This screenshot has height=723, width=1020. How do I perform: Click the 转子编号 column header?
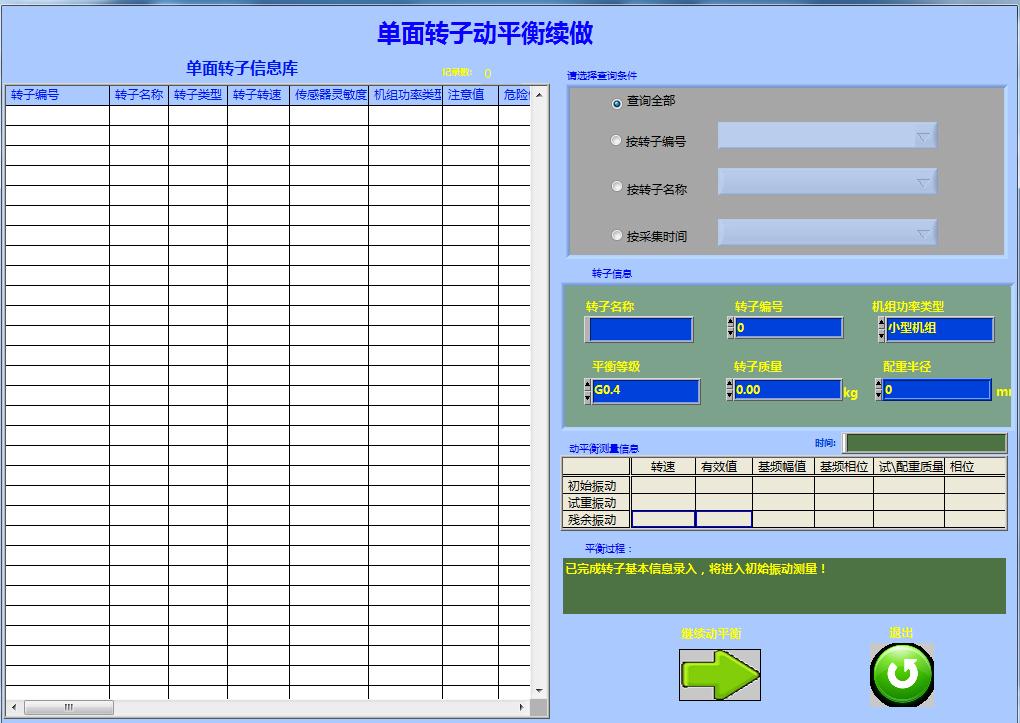pyautogui.click(x=53, y=97)
